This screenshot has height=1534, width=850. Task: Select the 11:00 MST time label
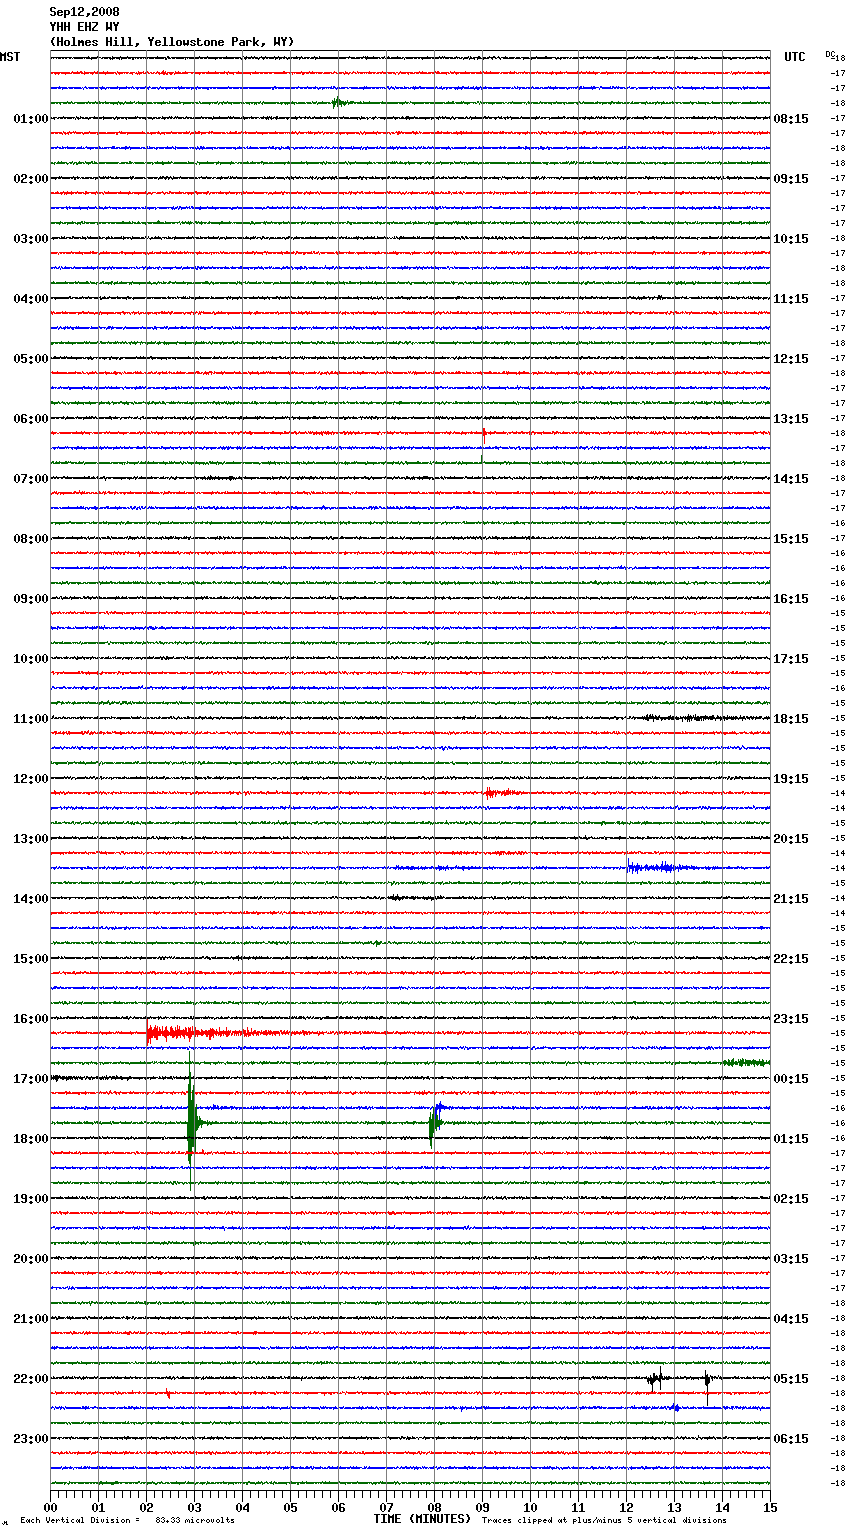pyautogui.click(x=31, y=719)
